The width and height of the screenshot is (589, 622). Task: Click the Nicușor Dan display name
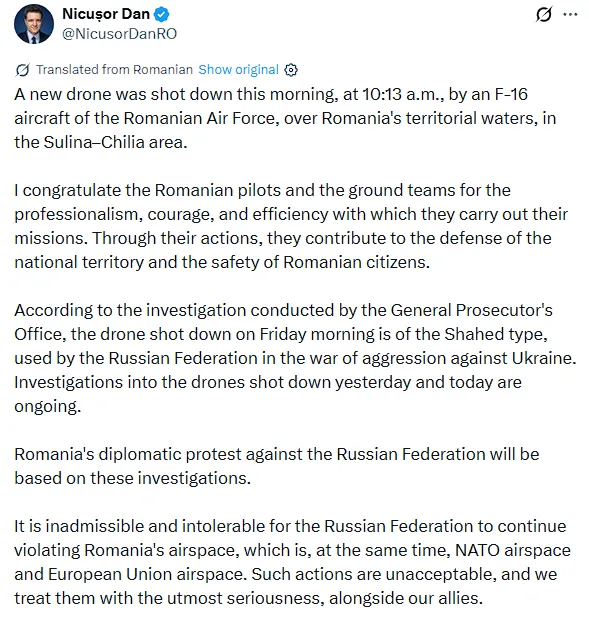(106, 14)
